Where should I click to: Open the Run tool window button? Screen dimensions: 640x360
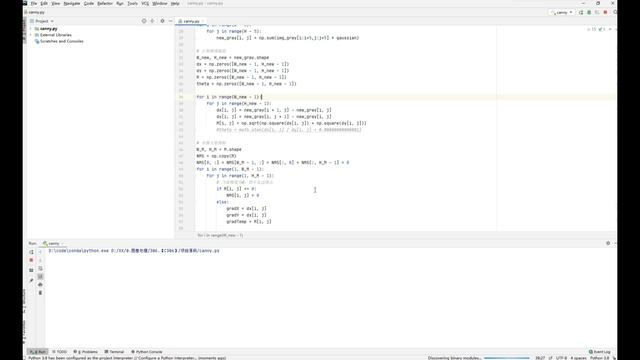(x=38, y=351)
